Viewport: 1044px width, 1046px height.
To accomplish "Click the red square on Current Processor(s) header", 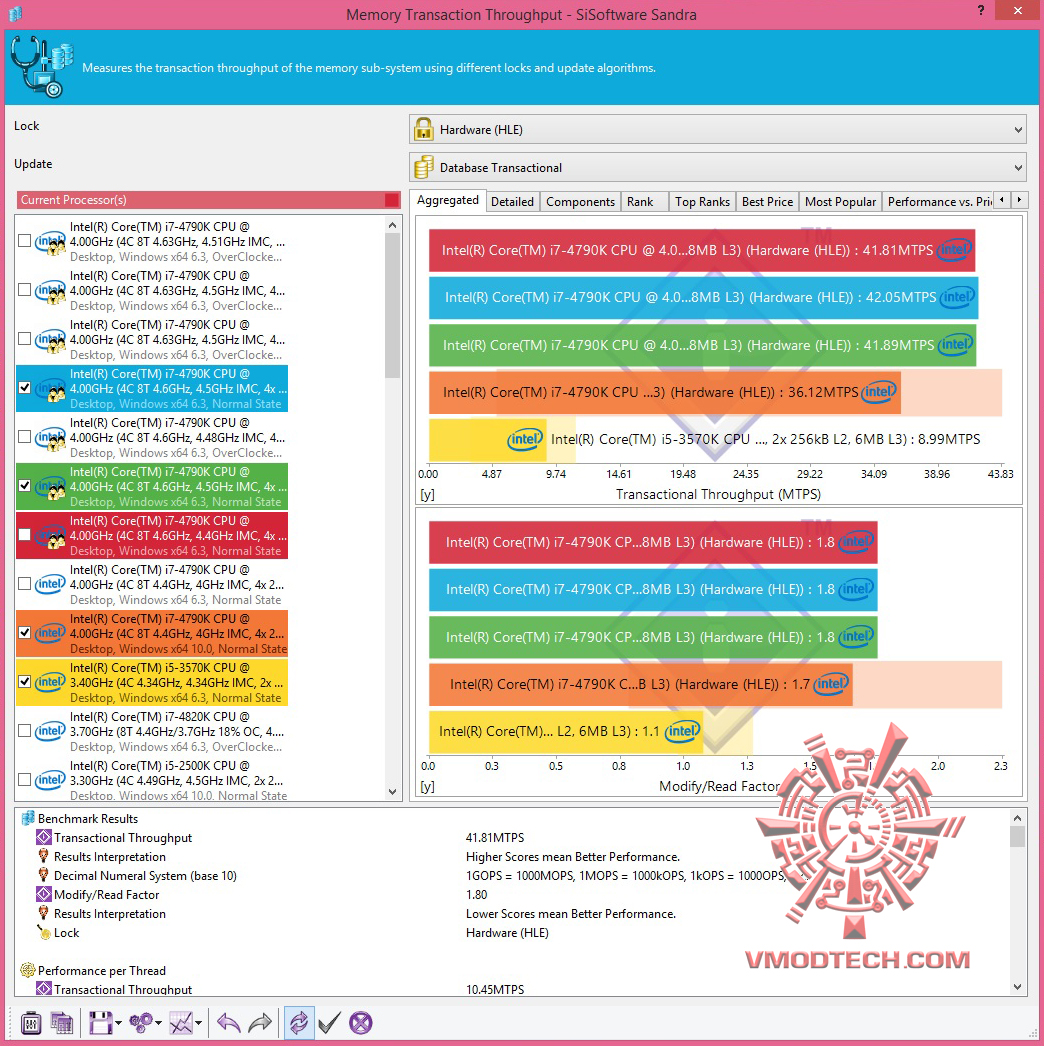I will coord(392,200).
